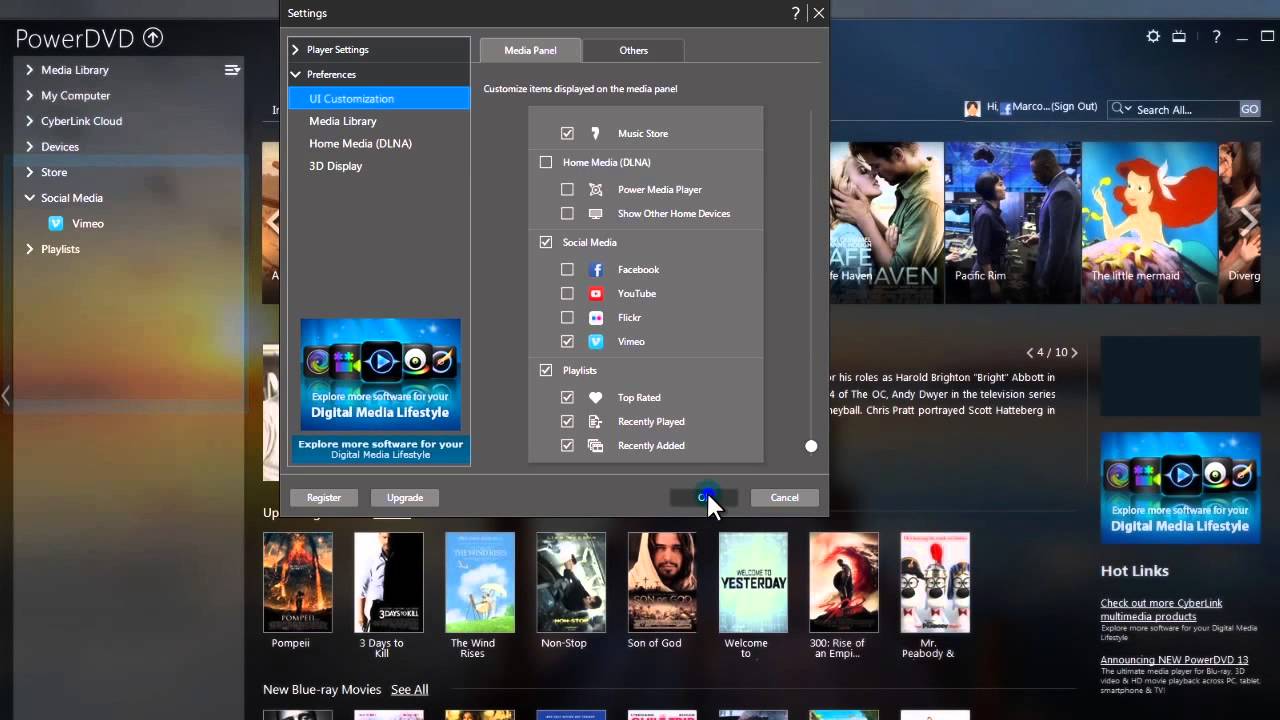The height and width of the screenshot is (720, 1280).
Task: Click the Search All input field
Action: click(x=1186, y=109)
